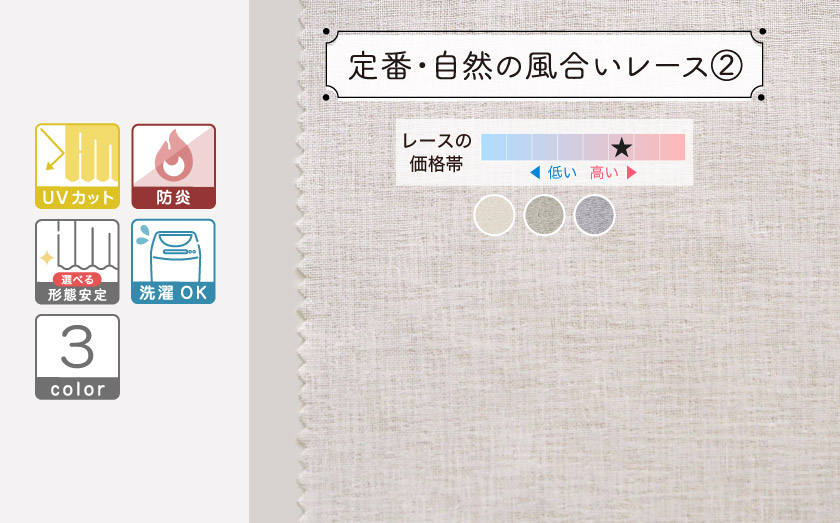This screenshot has width=840, height=523.
Task: Click the yellow UVカット icon
Action: click(77, 166)
